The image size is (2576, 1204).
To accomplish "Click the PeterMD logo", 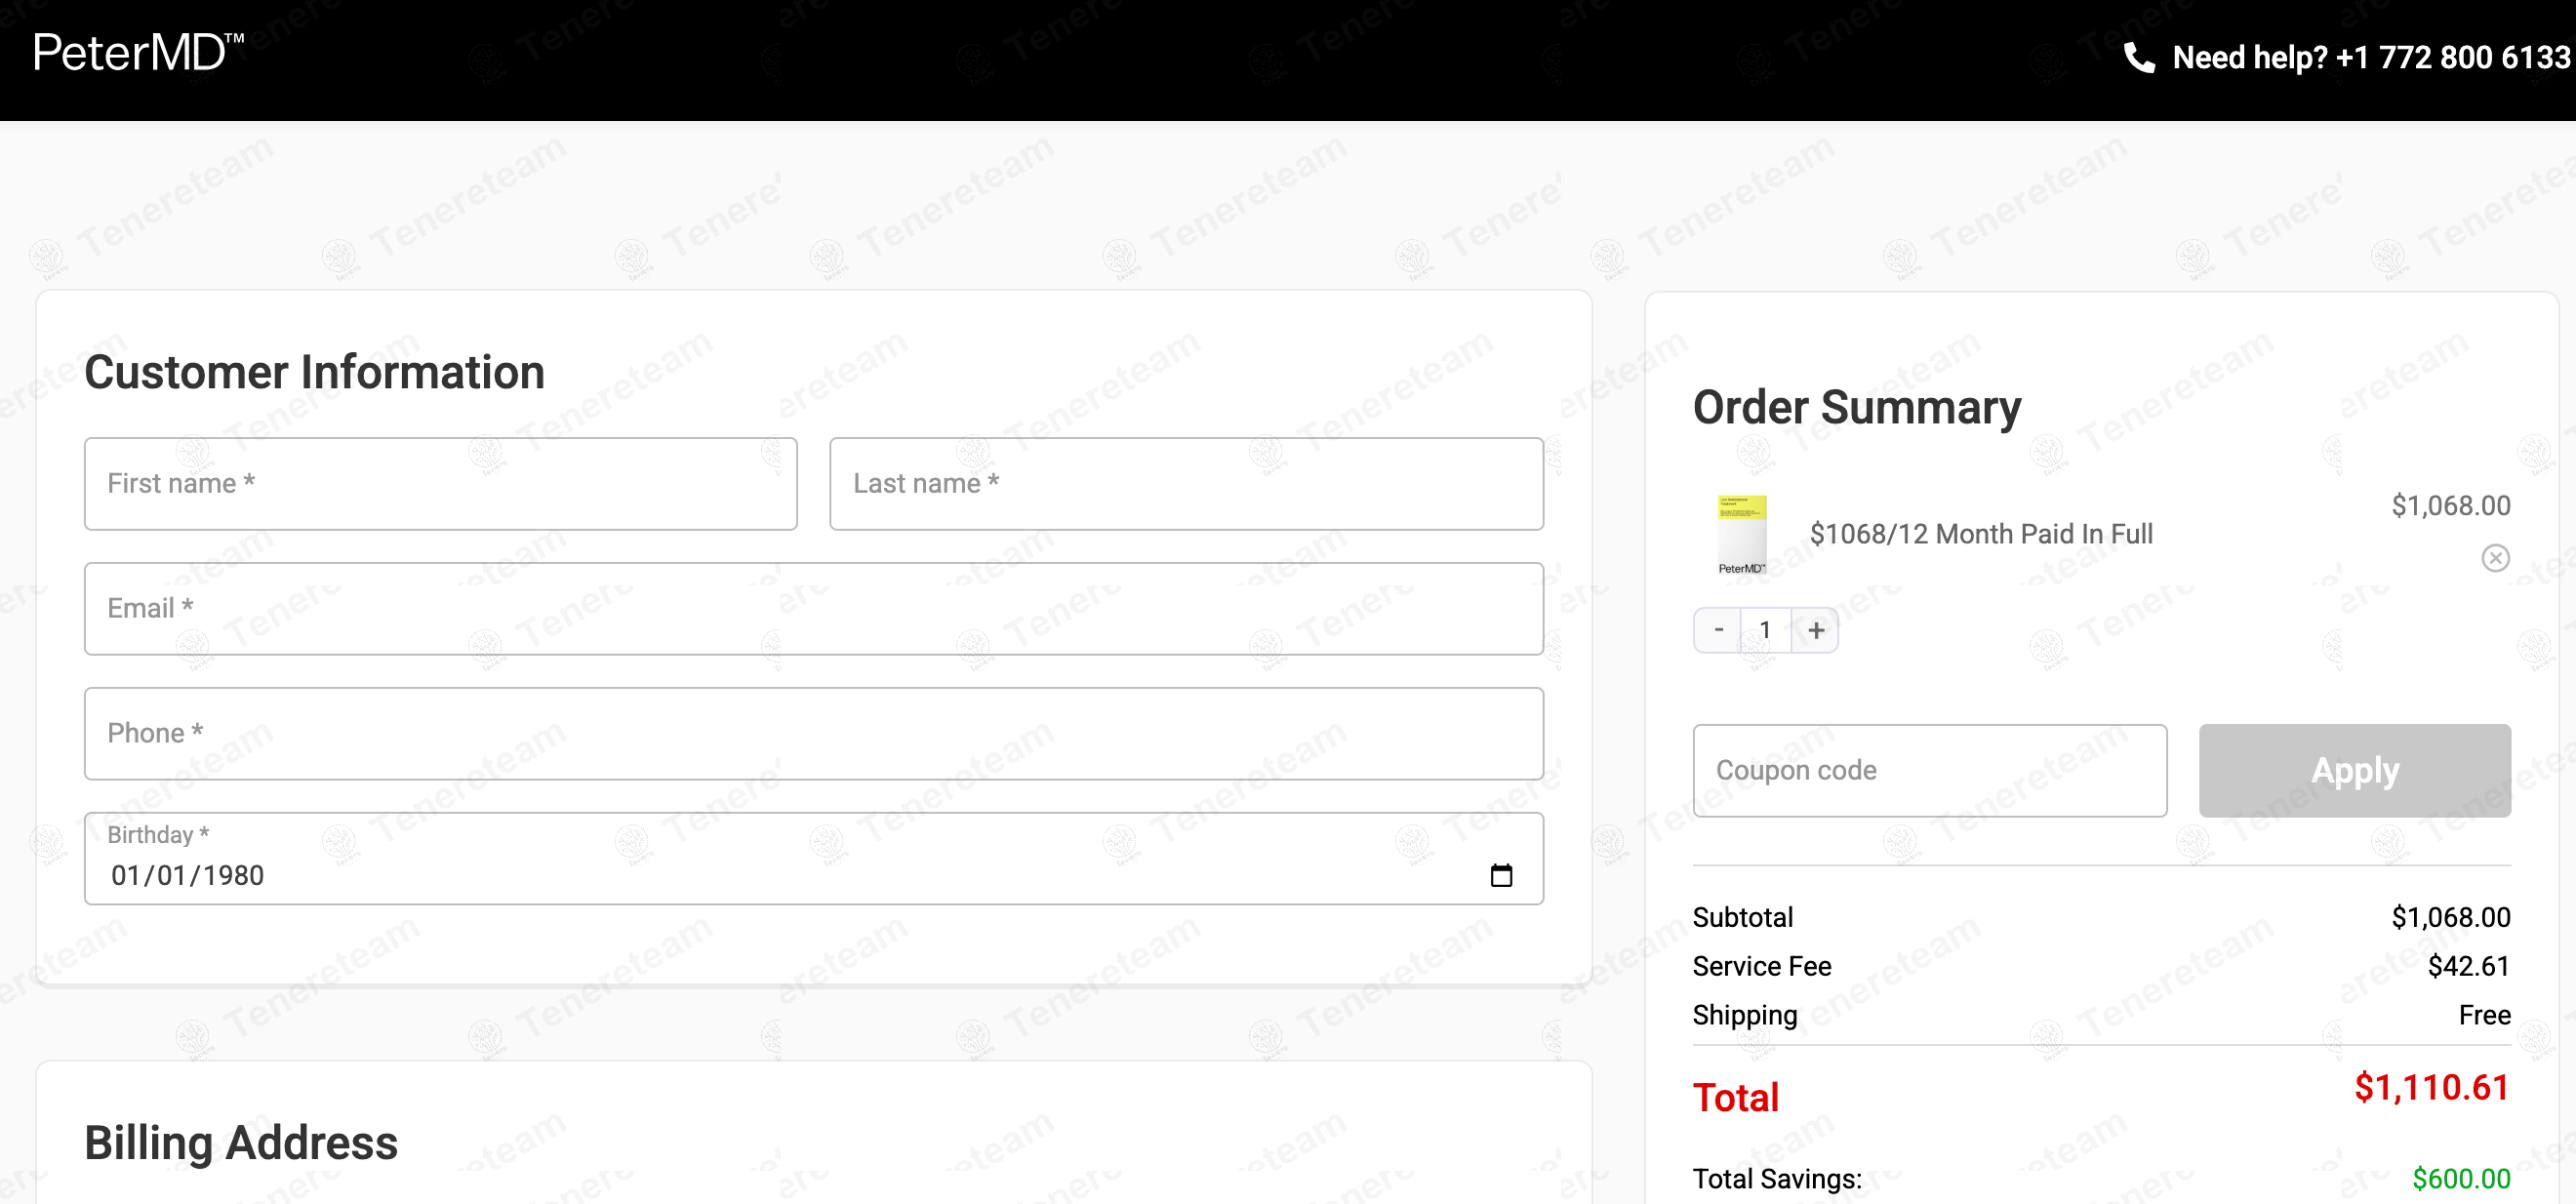I will point(138,54).
